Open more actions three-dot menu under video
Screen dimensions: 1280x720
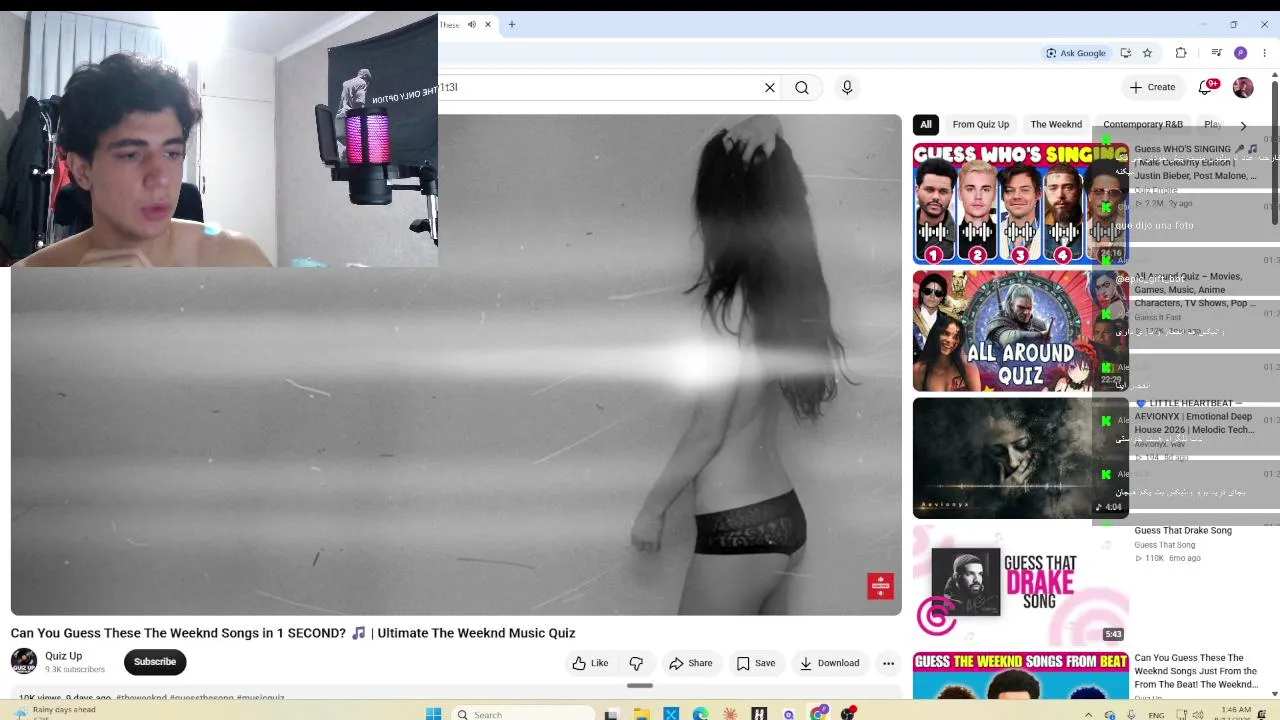point(888,663)
